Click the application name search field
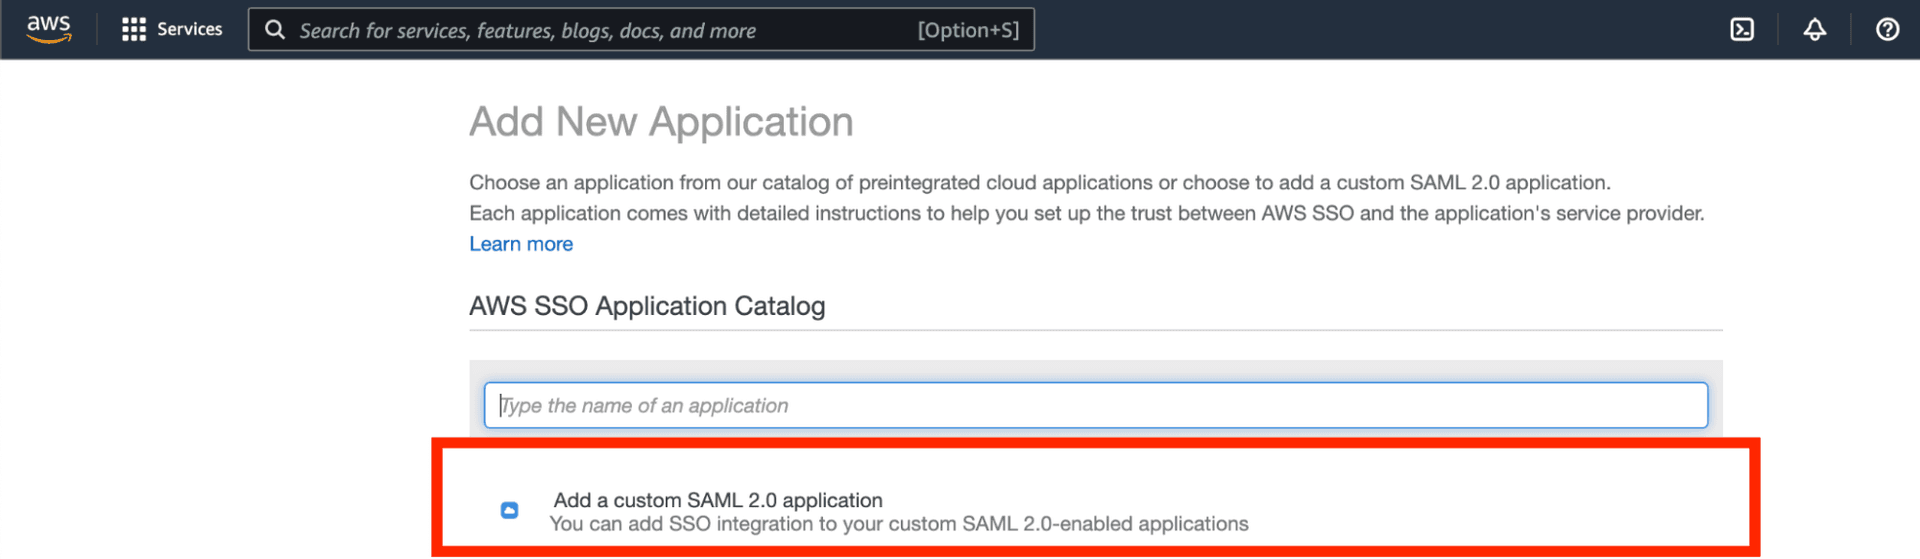The width and height of the screenshot is (1920, 559). click(x=1095, y=406)
